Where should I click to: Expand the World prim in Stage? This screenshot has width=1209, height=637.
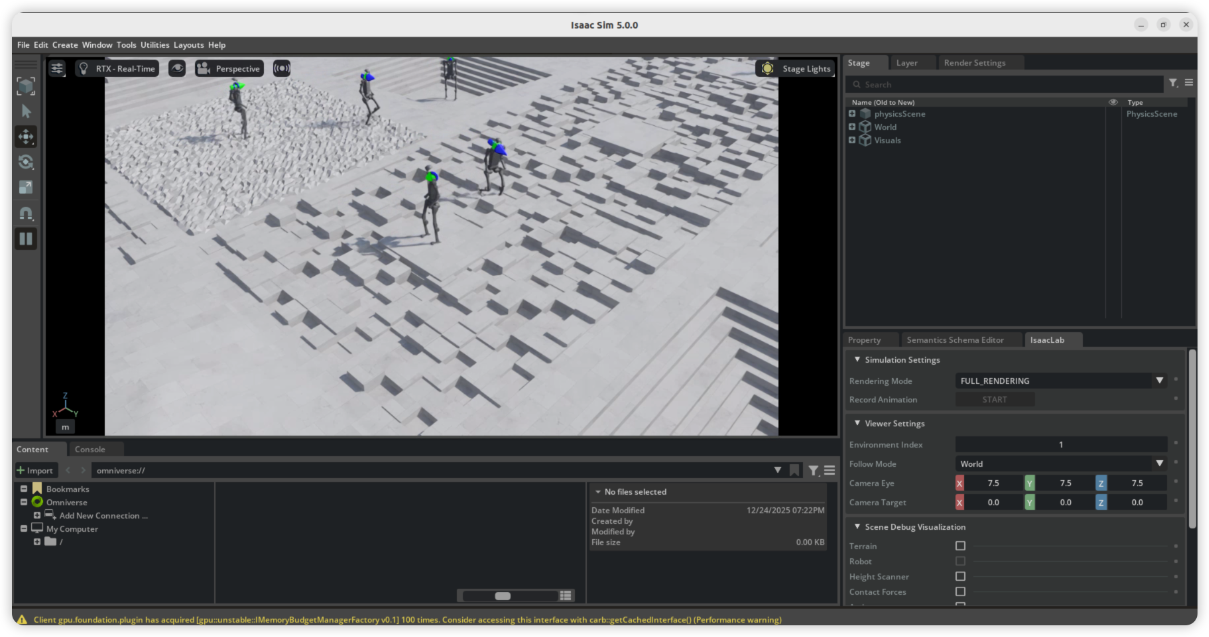pyautogui.click(x=852, y=127)
